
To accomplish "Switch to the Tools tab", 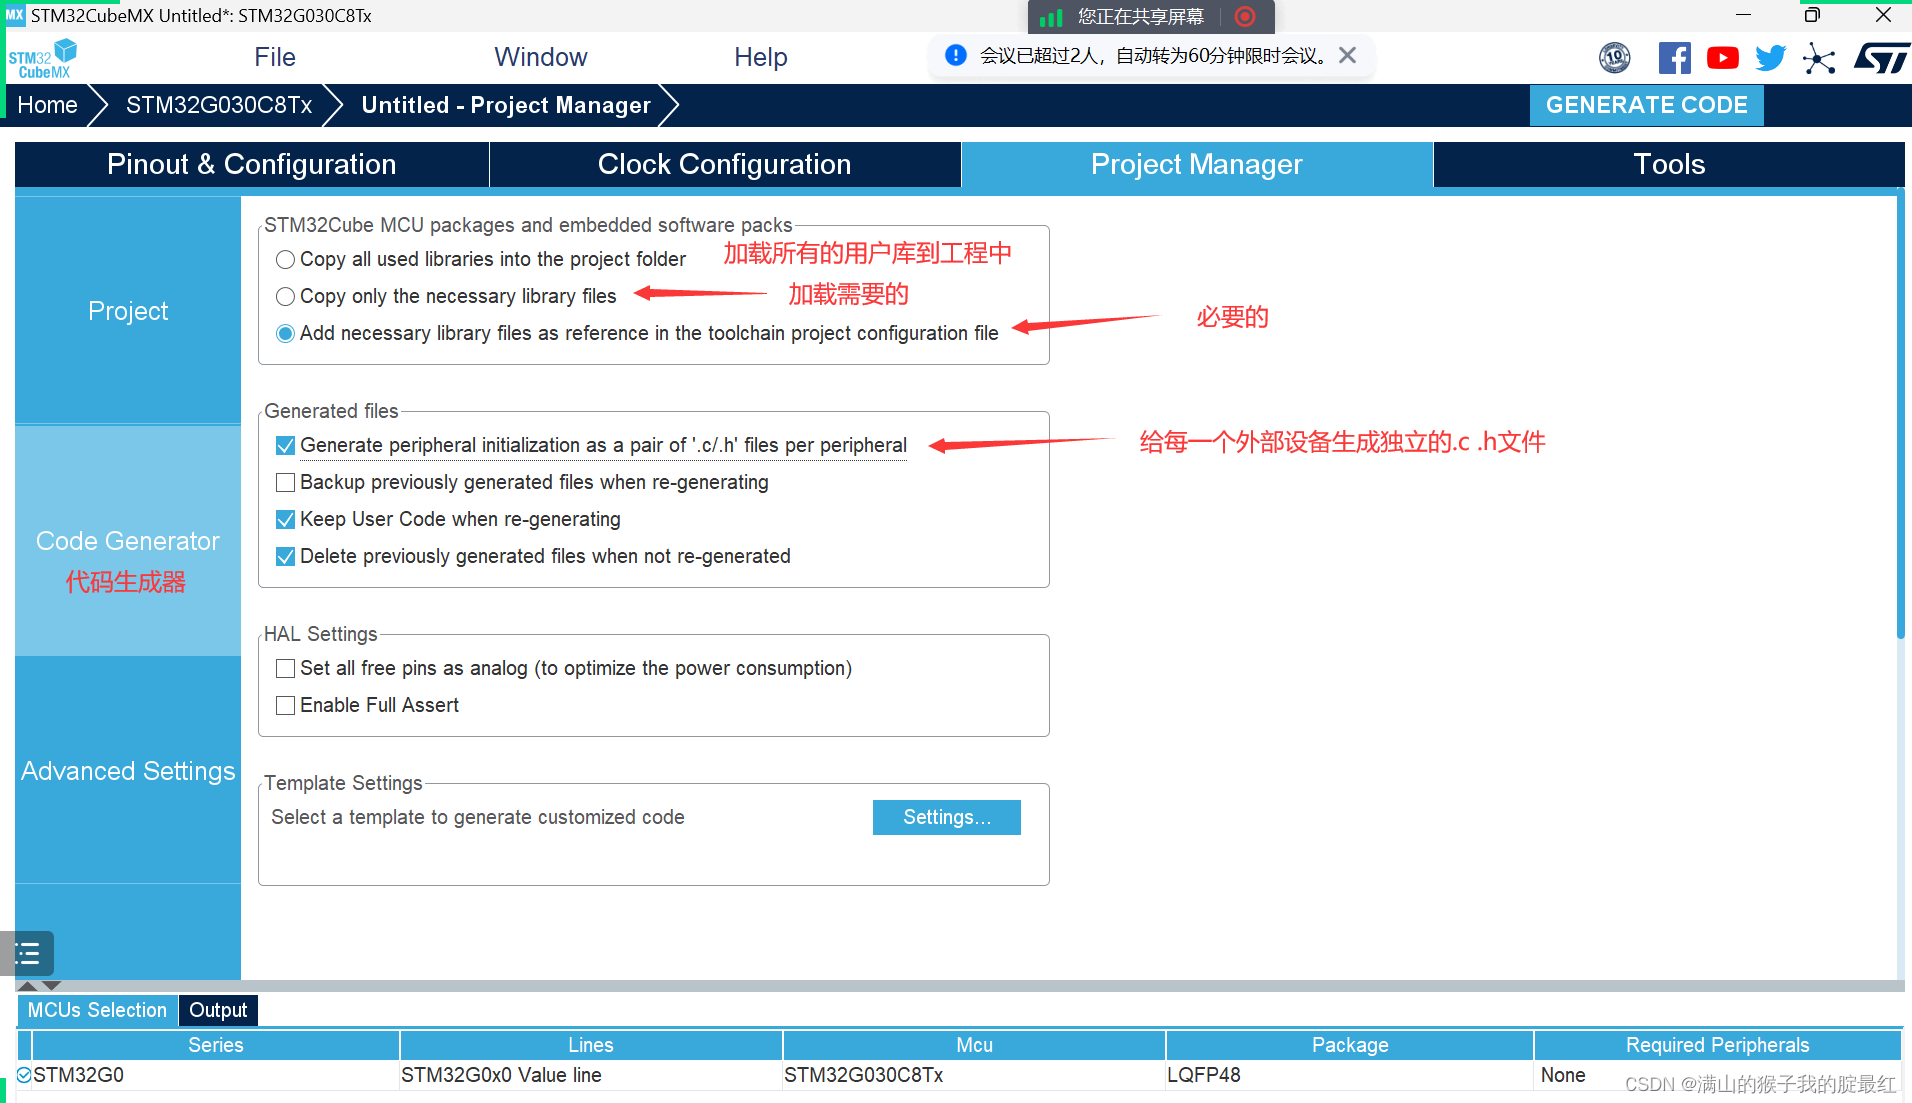I will pos(1669,165).
